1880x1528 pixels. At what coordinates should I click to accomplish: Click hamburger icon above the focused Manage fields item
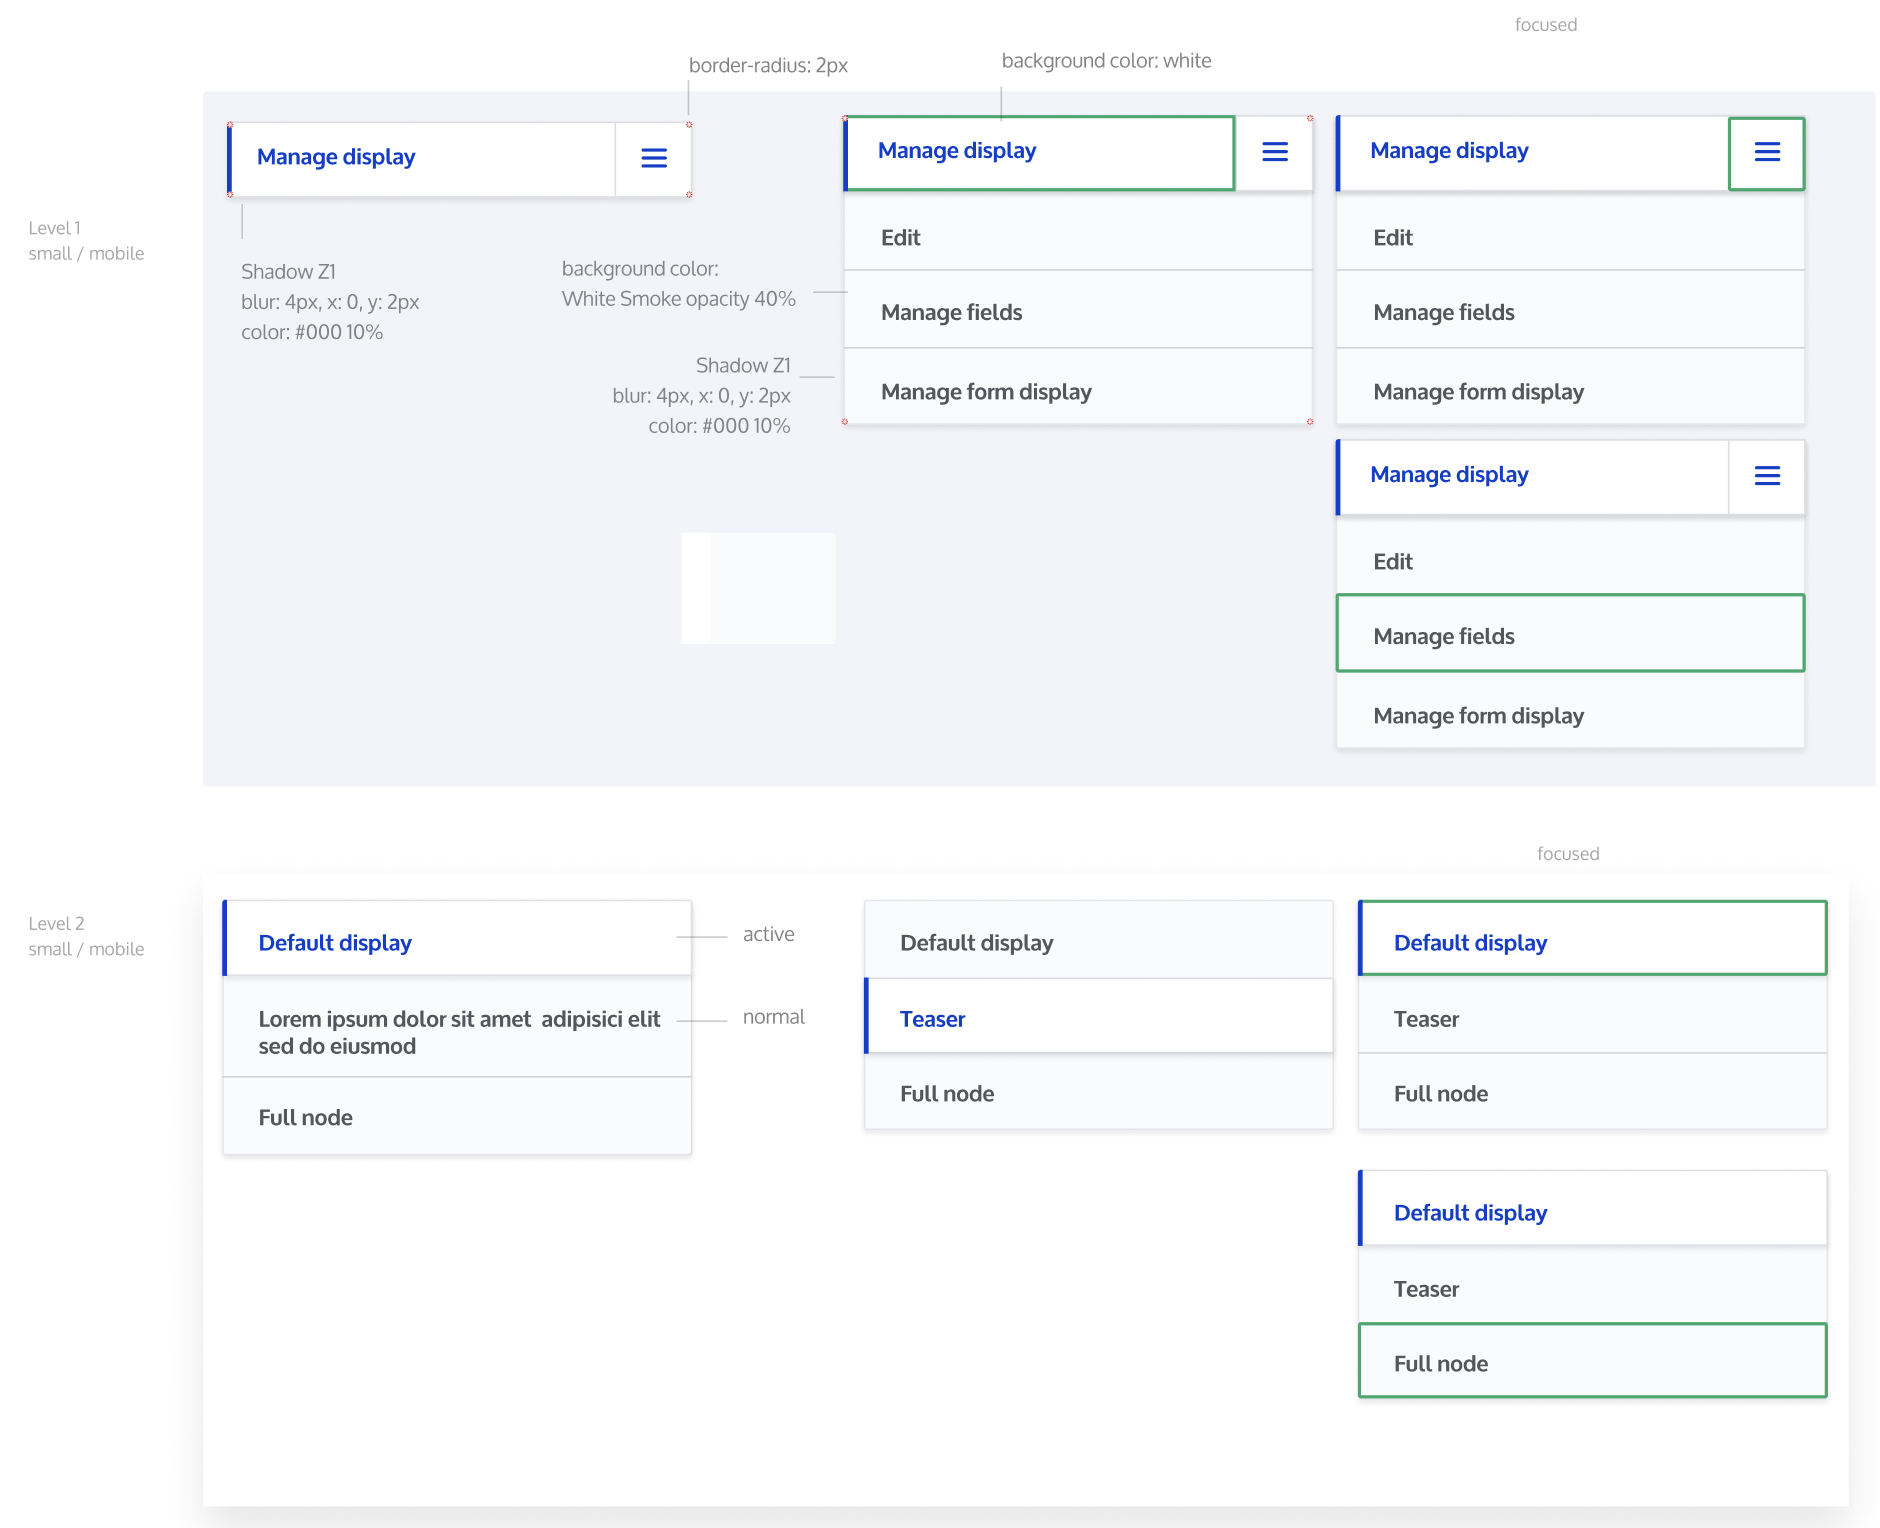click(1766, 476)
